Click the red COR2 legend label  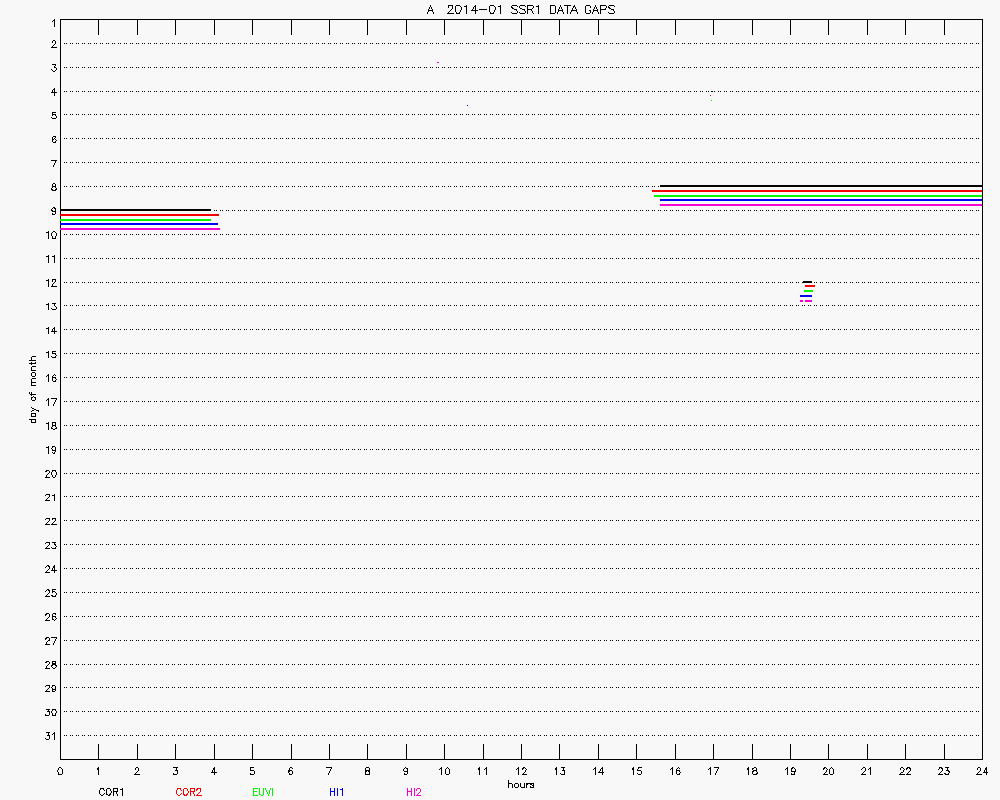tap(188, 792)
